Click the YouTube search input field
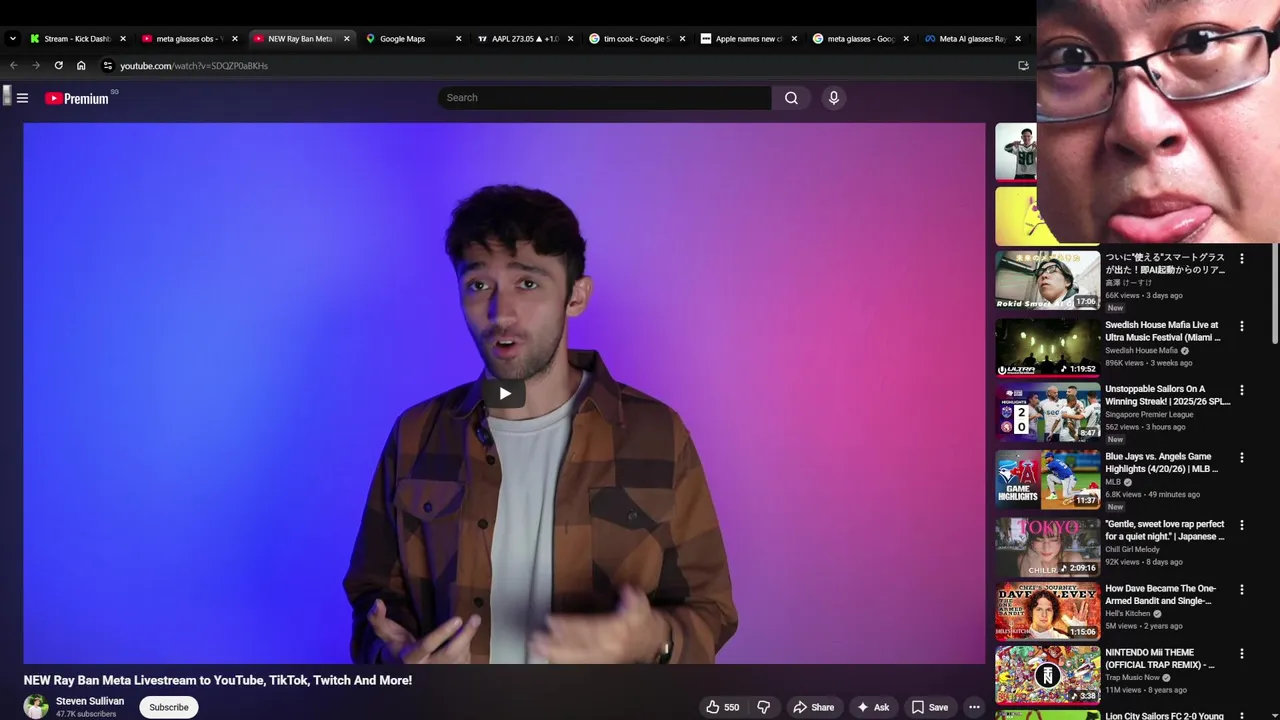The height and width of the screenshot is (720, 1280). pyautogui.click(x=604, y=98)
